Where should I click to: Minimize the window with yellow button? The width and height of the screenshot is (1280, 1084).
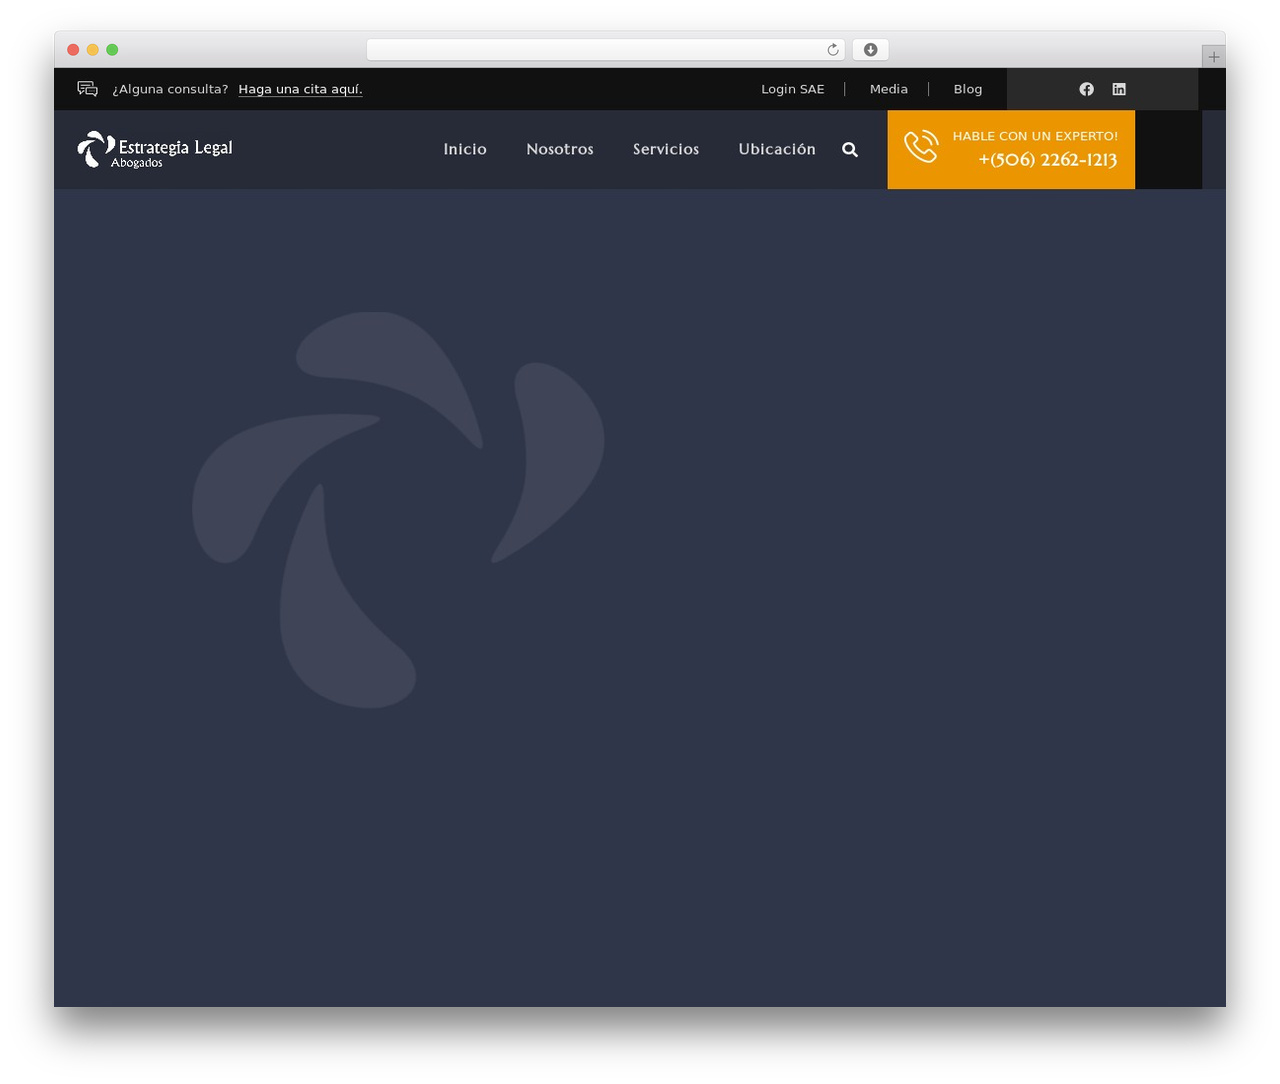(x=93, y=50)
